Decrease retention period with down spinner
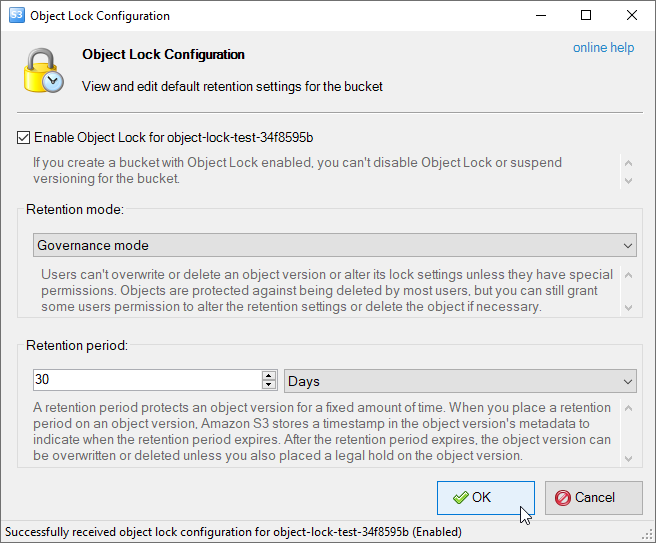 pos(269,384)
